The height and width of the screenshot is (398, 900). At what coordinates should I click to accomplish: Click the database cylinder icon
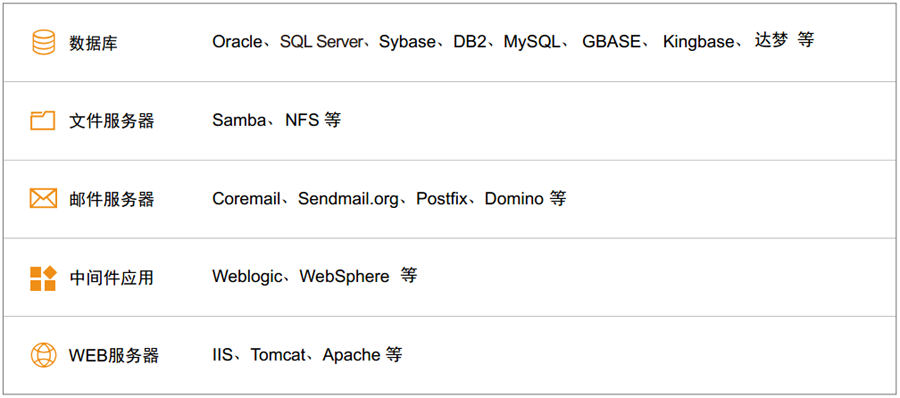(x=43, y=42)
